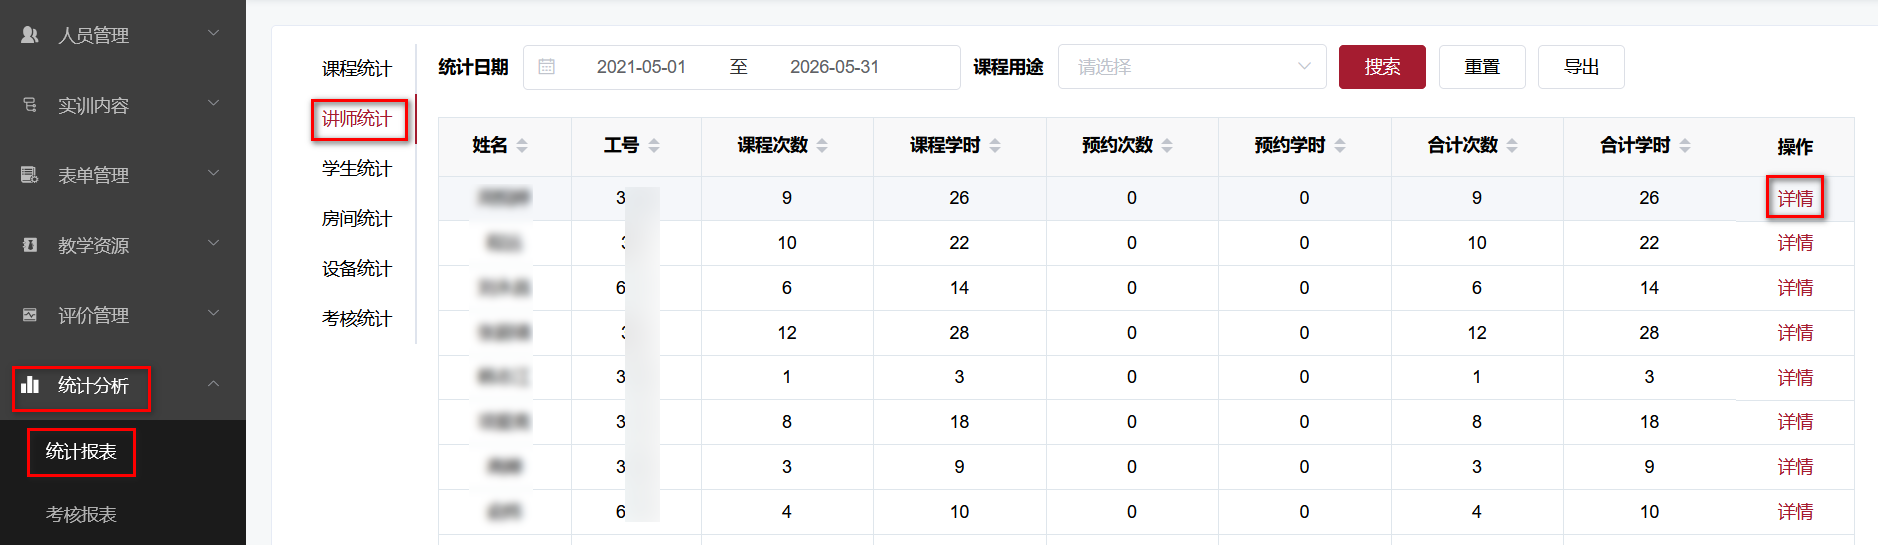Select 统计报表 submenu item
Viewport: 1878px width, 545px height.
81,452
